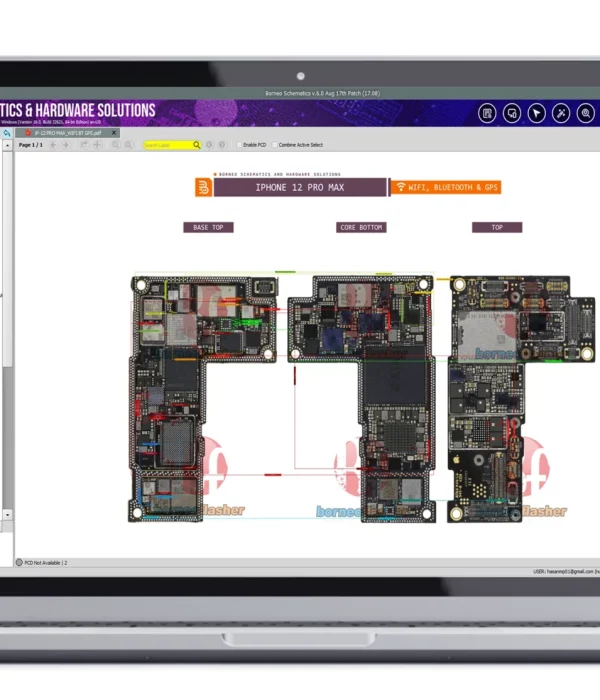Go to previous page with left arrow
This screenshot has width=600, height=700.
(x=53, y=145)
